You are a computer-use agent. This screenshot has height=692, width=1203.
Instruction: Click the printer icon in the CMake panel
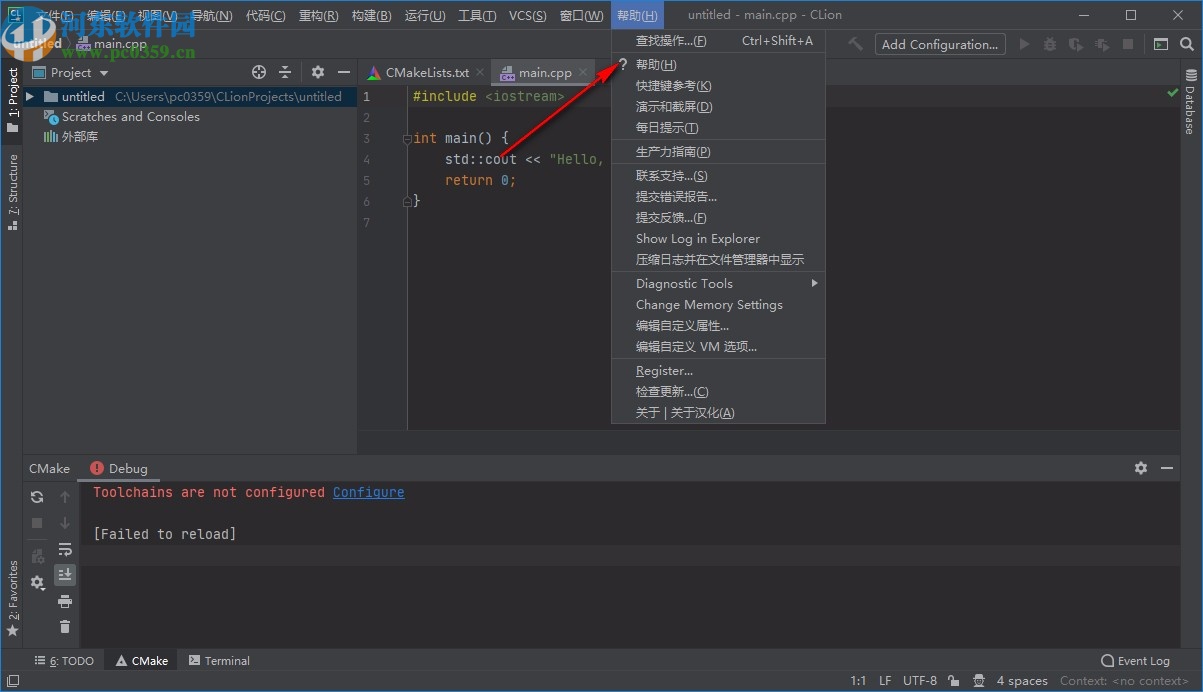[x=65, y=602]
